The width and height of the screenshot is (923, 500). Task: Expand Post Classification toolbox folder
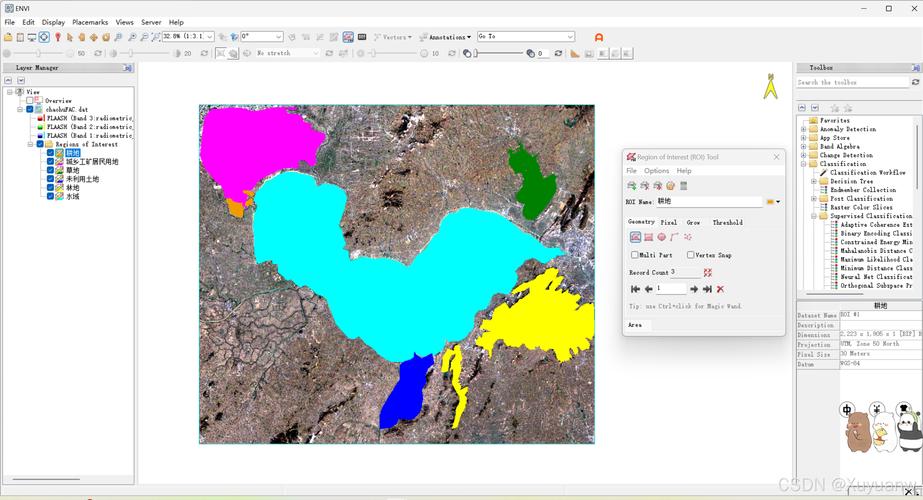814,198
